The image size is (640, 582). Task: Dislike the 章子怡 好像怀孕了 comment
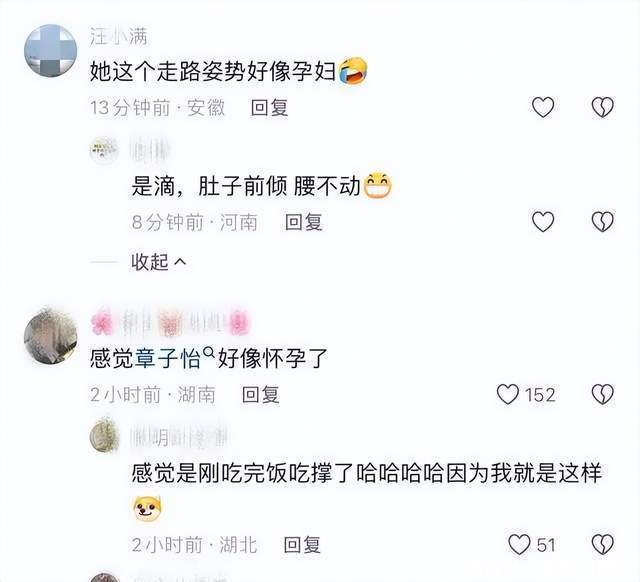click(603, 394)
